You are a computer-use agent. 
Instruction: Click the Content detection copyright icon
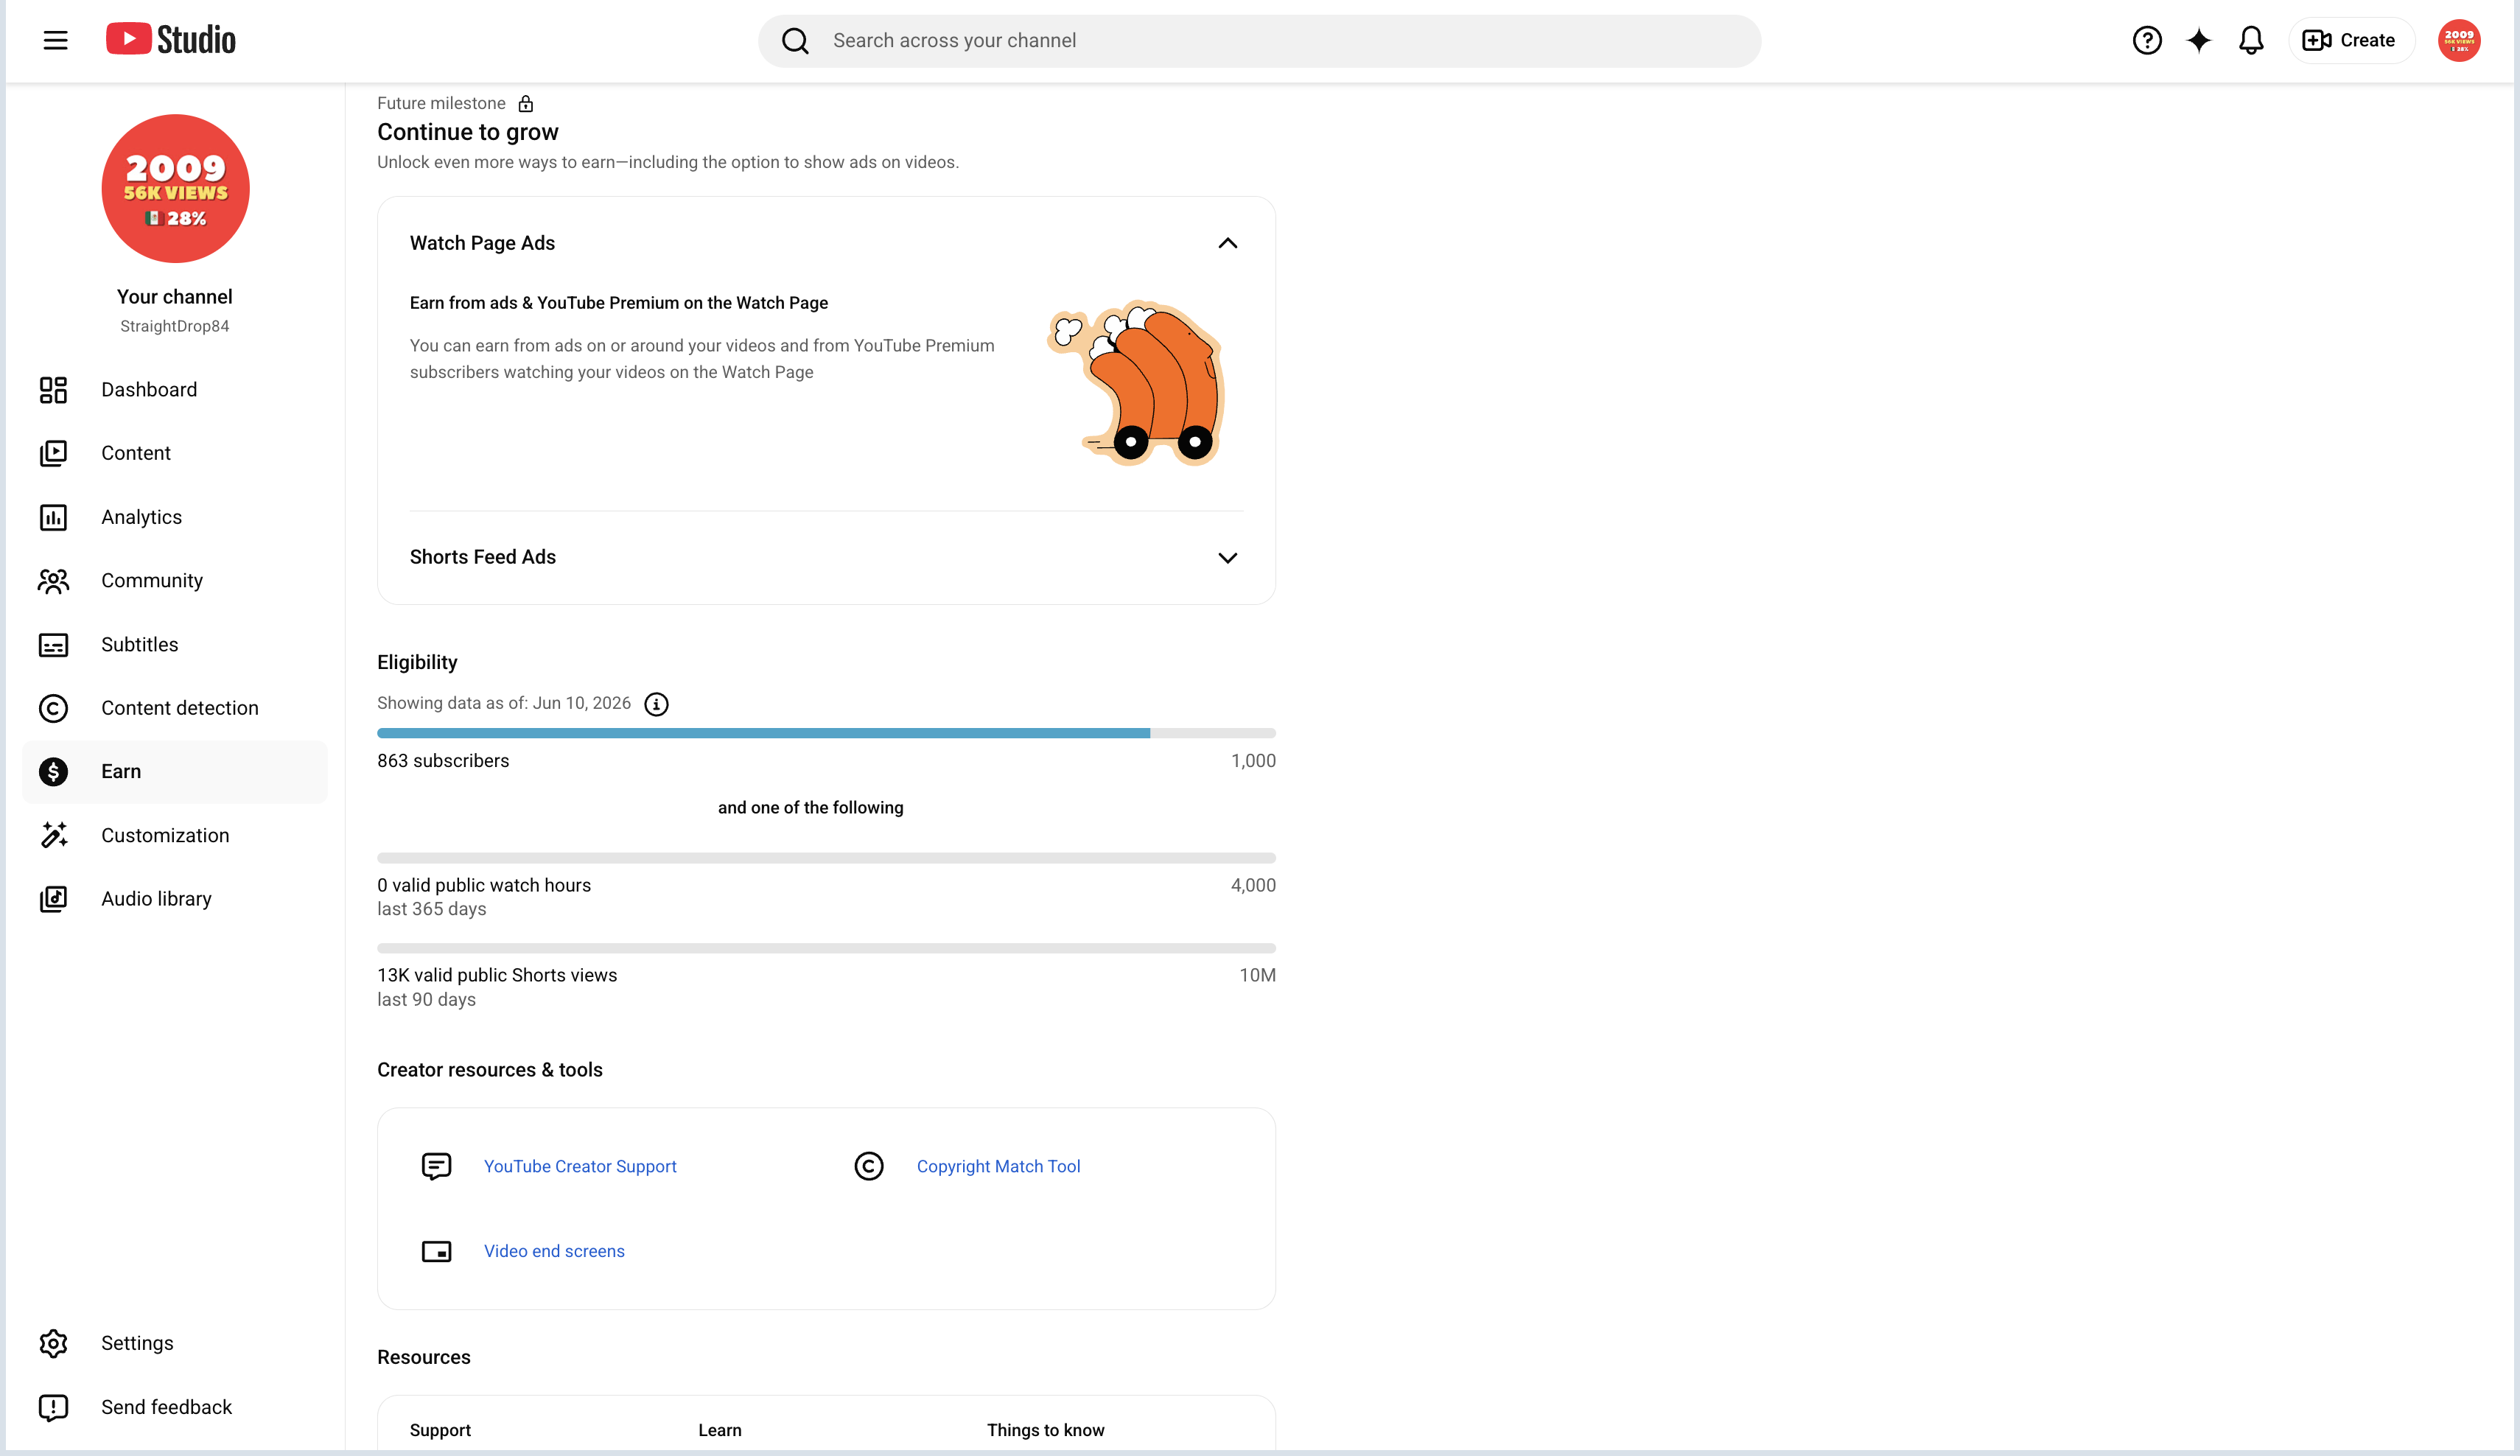pos(53,708)
